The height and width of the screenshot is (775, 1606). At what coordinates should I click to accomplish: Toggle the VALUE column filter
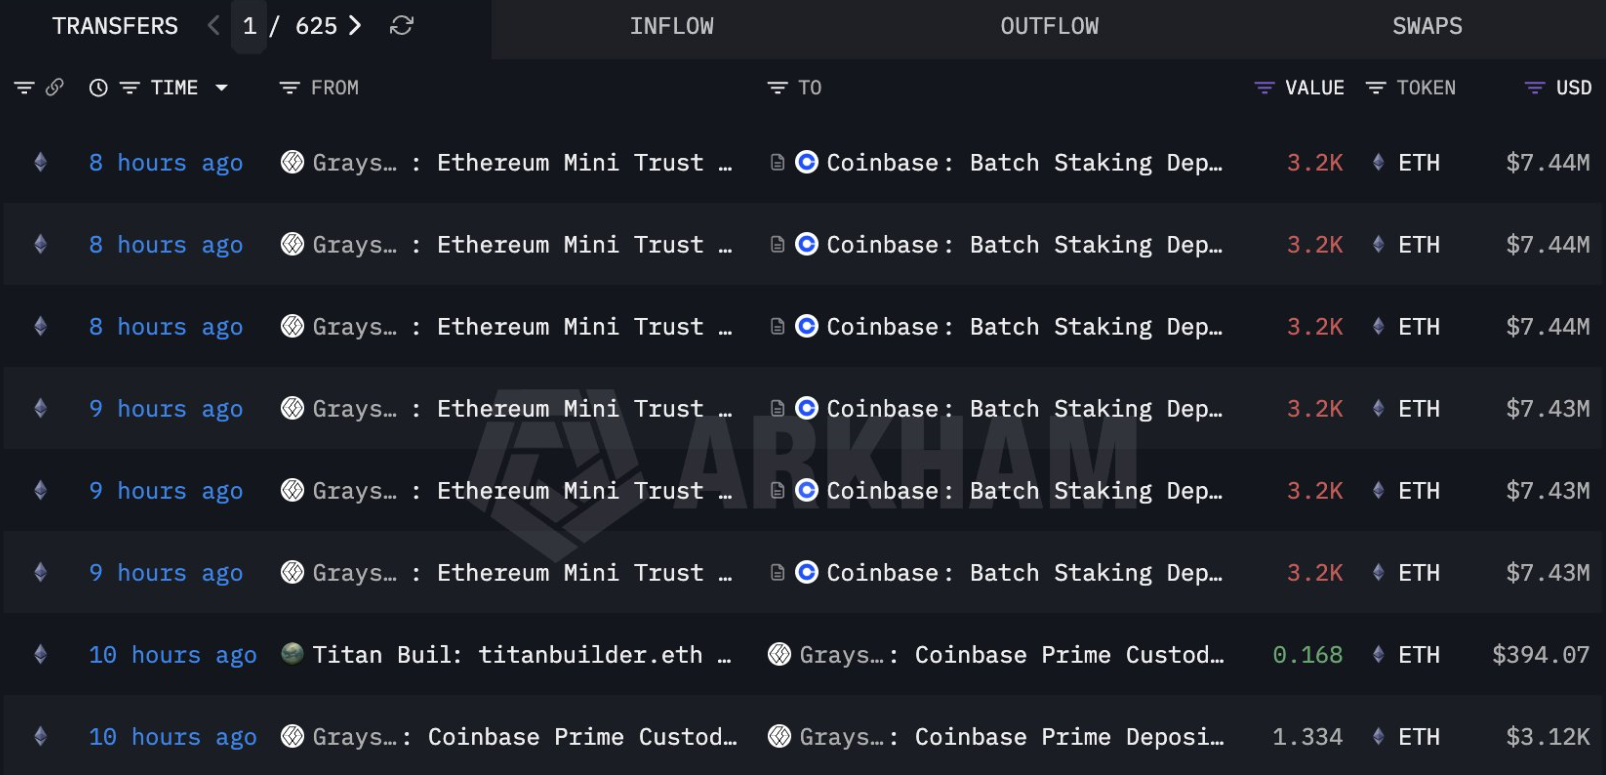(1264, 88)
